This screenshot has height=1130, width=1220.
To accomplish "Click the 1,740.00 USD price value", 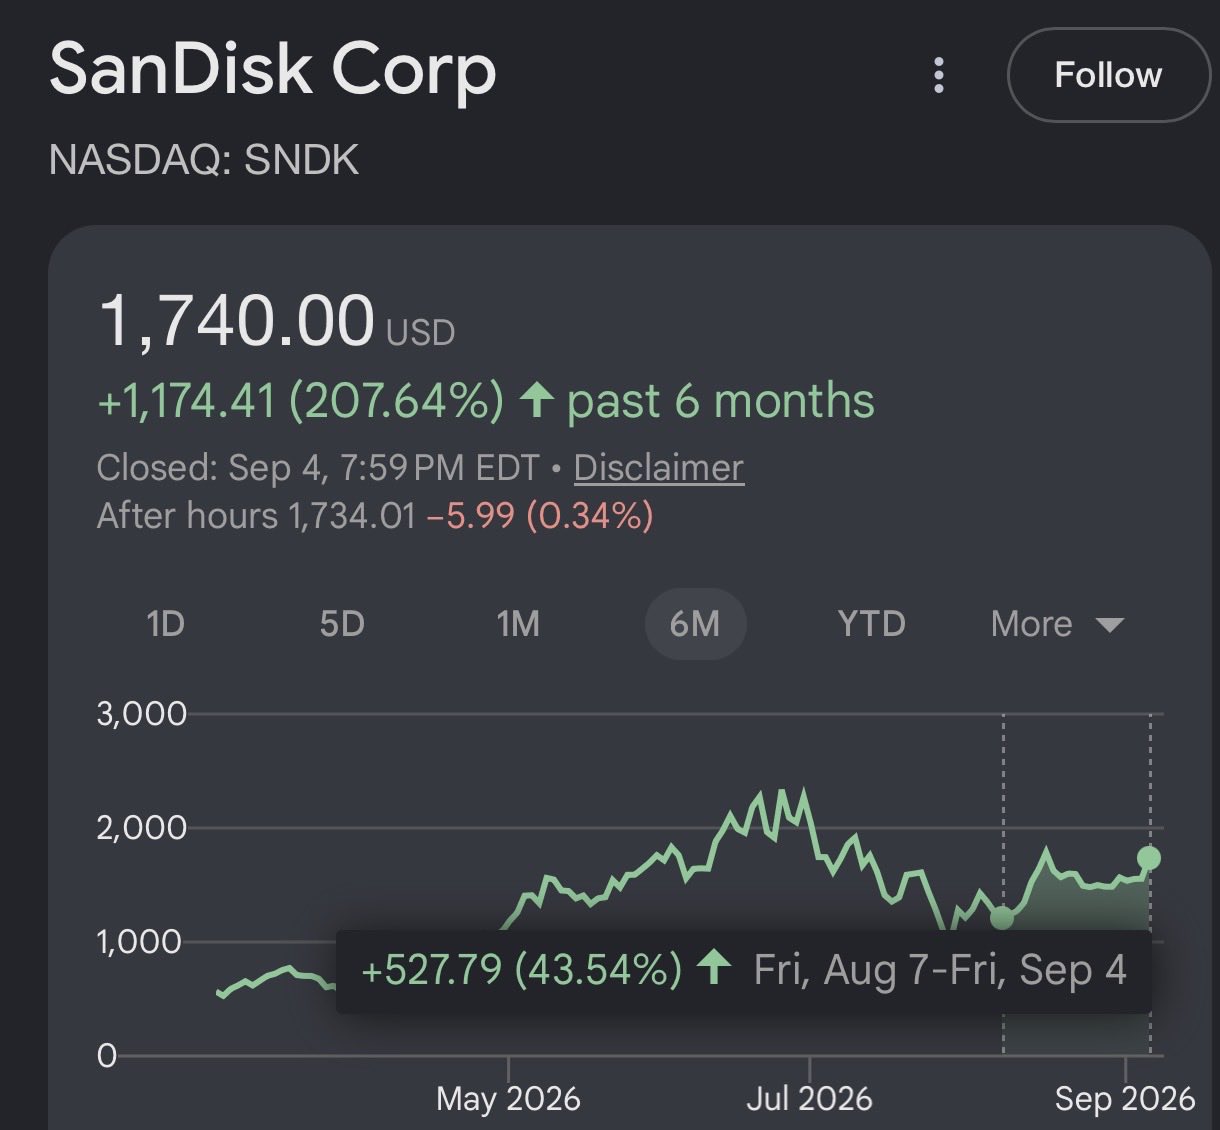I will (x=277, y=321).
